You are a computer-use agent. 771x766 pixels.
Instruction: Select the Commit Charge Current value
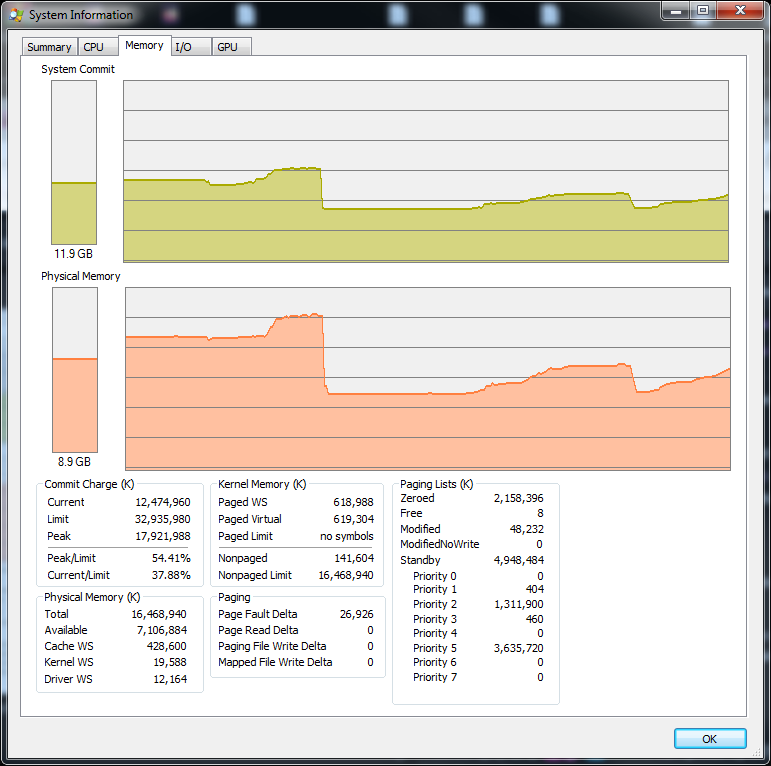point(163,502)
